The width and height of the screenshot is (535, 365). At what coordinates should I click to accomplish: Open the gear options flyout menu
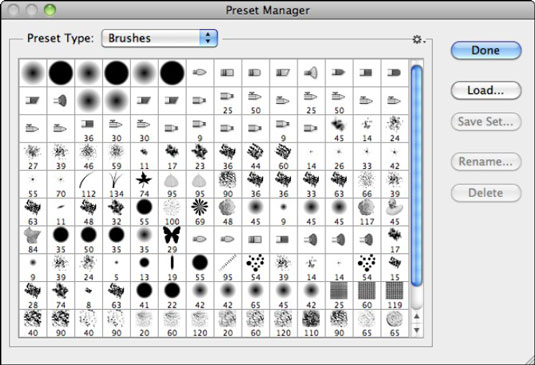pos(418,40)
